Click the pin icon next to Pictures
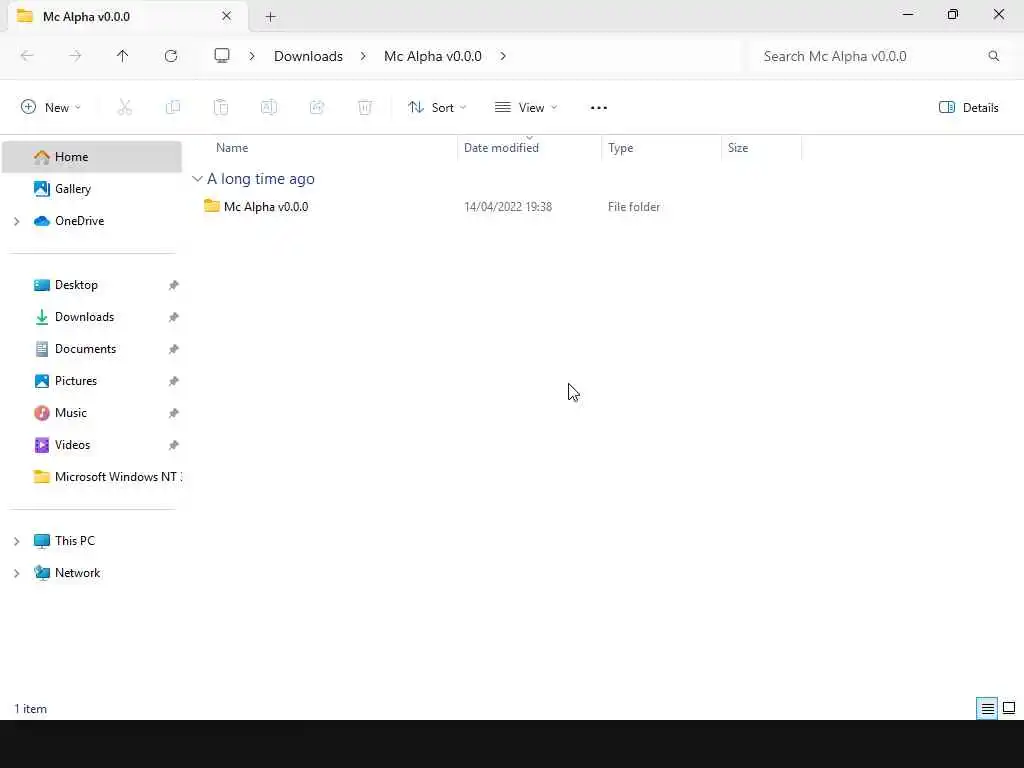The width and height of the screenshot is (1024, 768). 174,381
